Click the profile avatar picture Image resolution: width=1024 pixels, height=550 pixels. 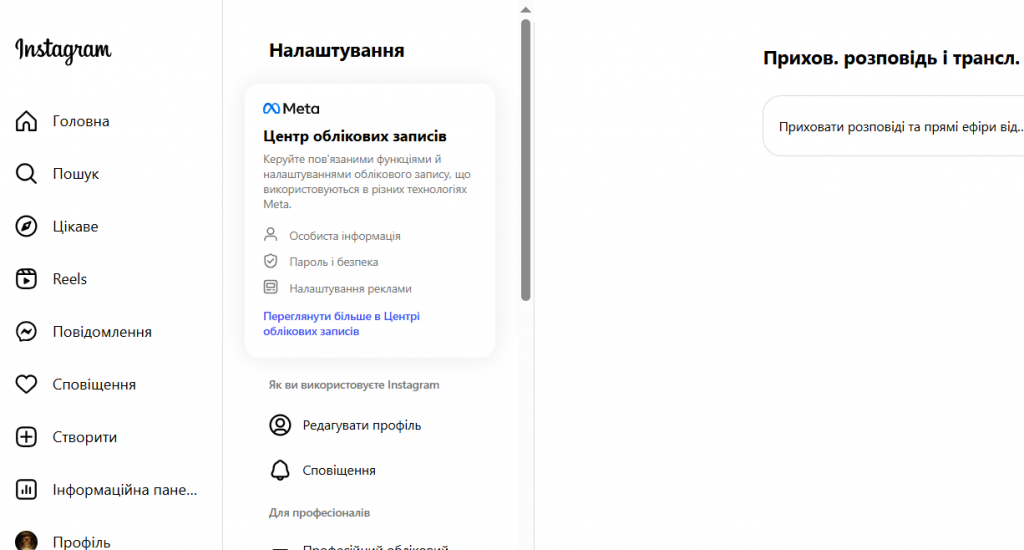pos(27,541)
